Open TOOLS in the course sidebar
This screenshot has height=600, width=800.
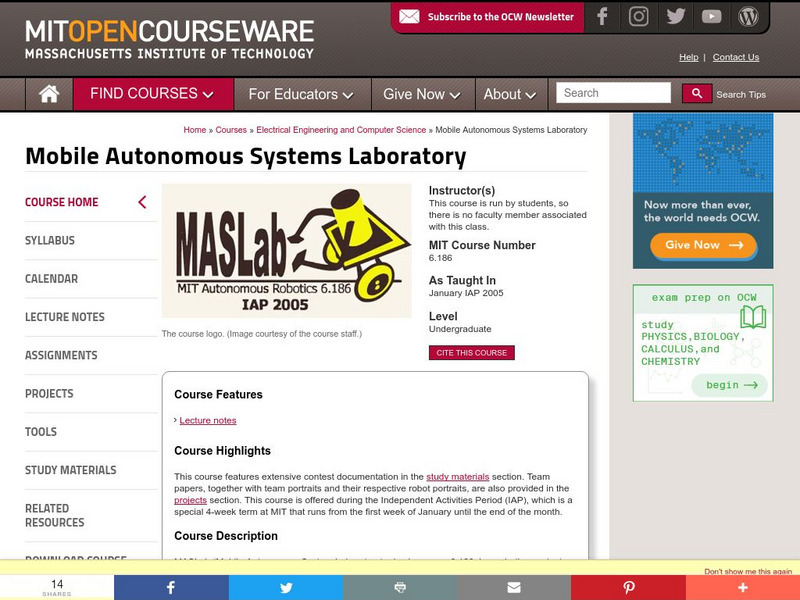pyautogui.click(x=41, y=432)
